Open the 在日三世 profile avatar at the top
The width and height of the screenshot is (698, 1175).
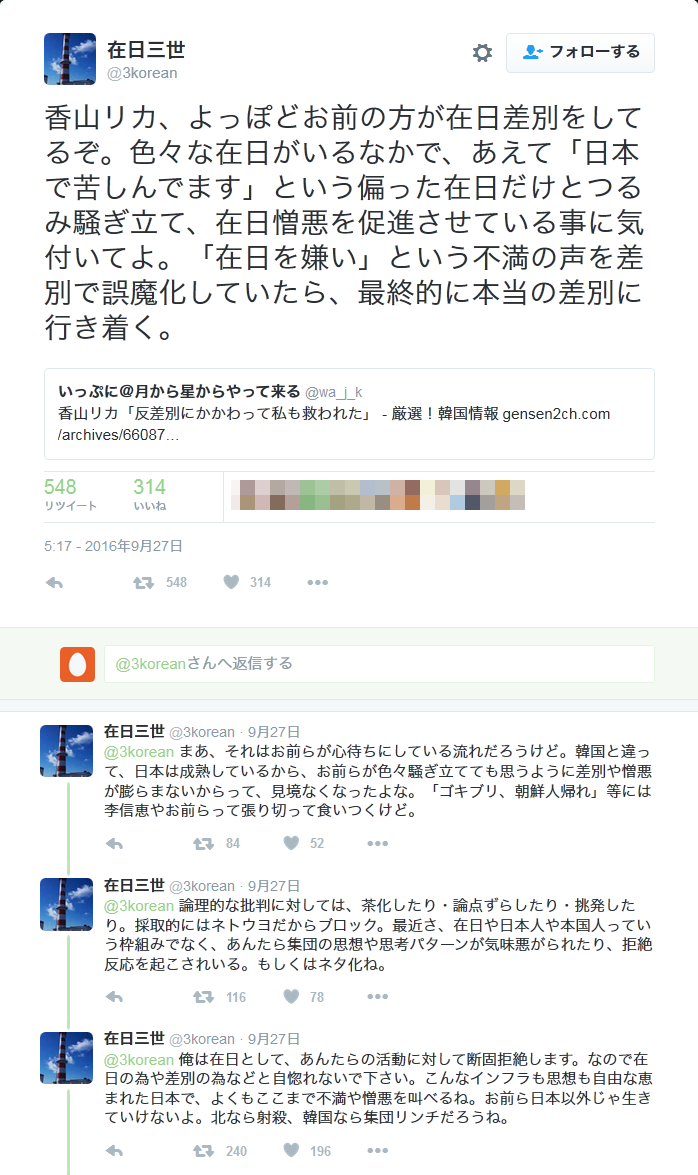[70, 58]
